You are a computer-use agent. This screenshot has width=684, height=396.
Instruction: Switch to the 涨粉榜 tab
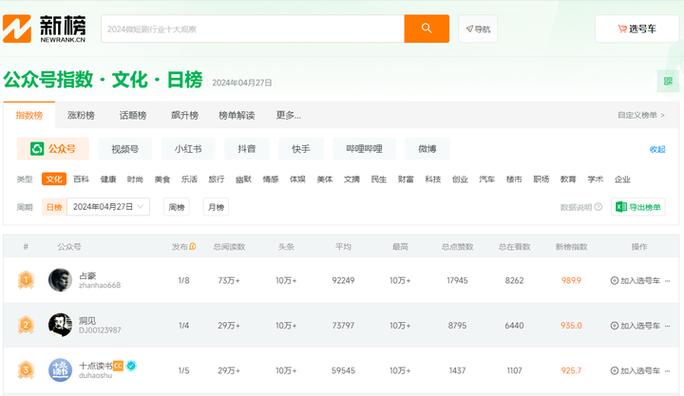click(x=81, y=115)
